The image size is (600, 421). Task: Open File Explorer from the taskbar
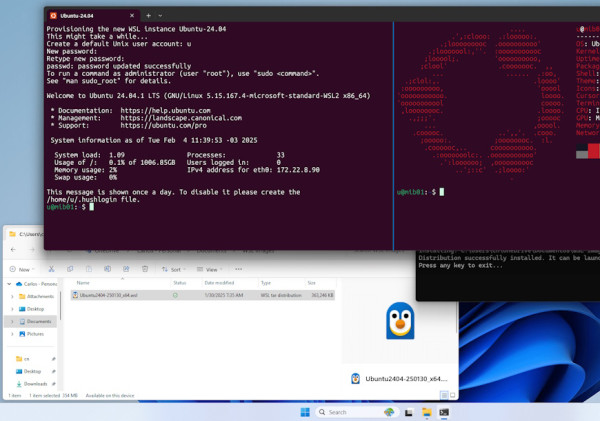pos(426,412)
